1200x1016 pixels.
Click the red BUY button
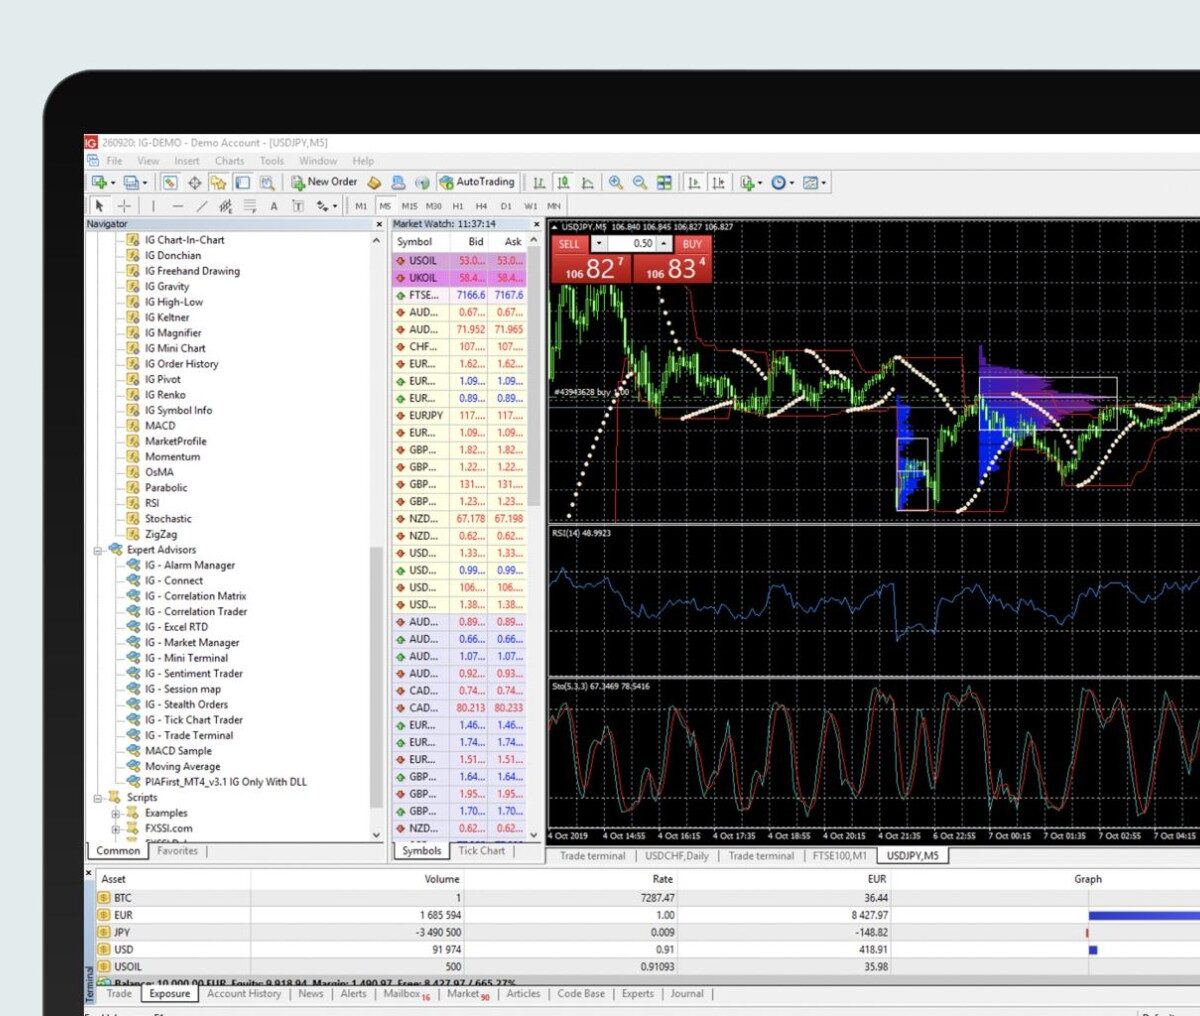(692, 244)
